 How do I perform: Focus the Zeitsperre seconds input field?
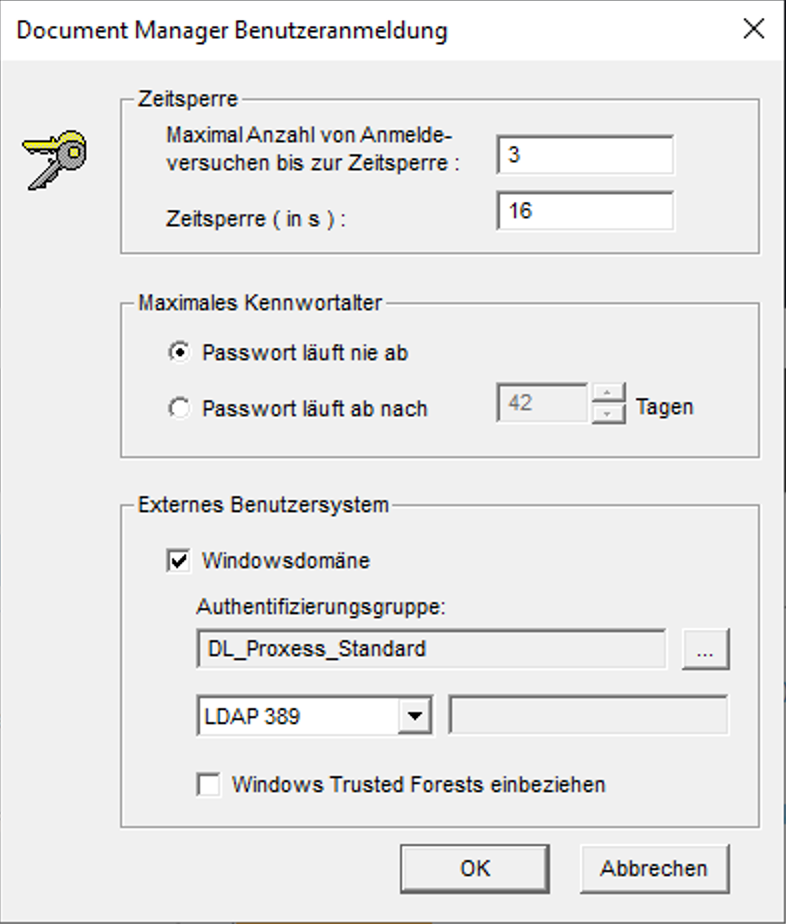[x=584, y=212]
